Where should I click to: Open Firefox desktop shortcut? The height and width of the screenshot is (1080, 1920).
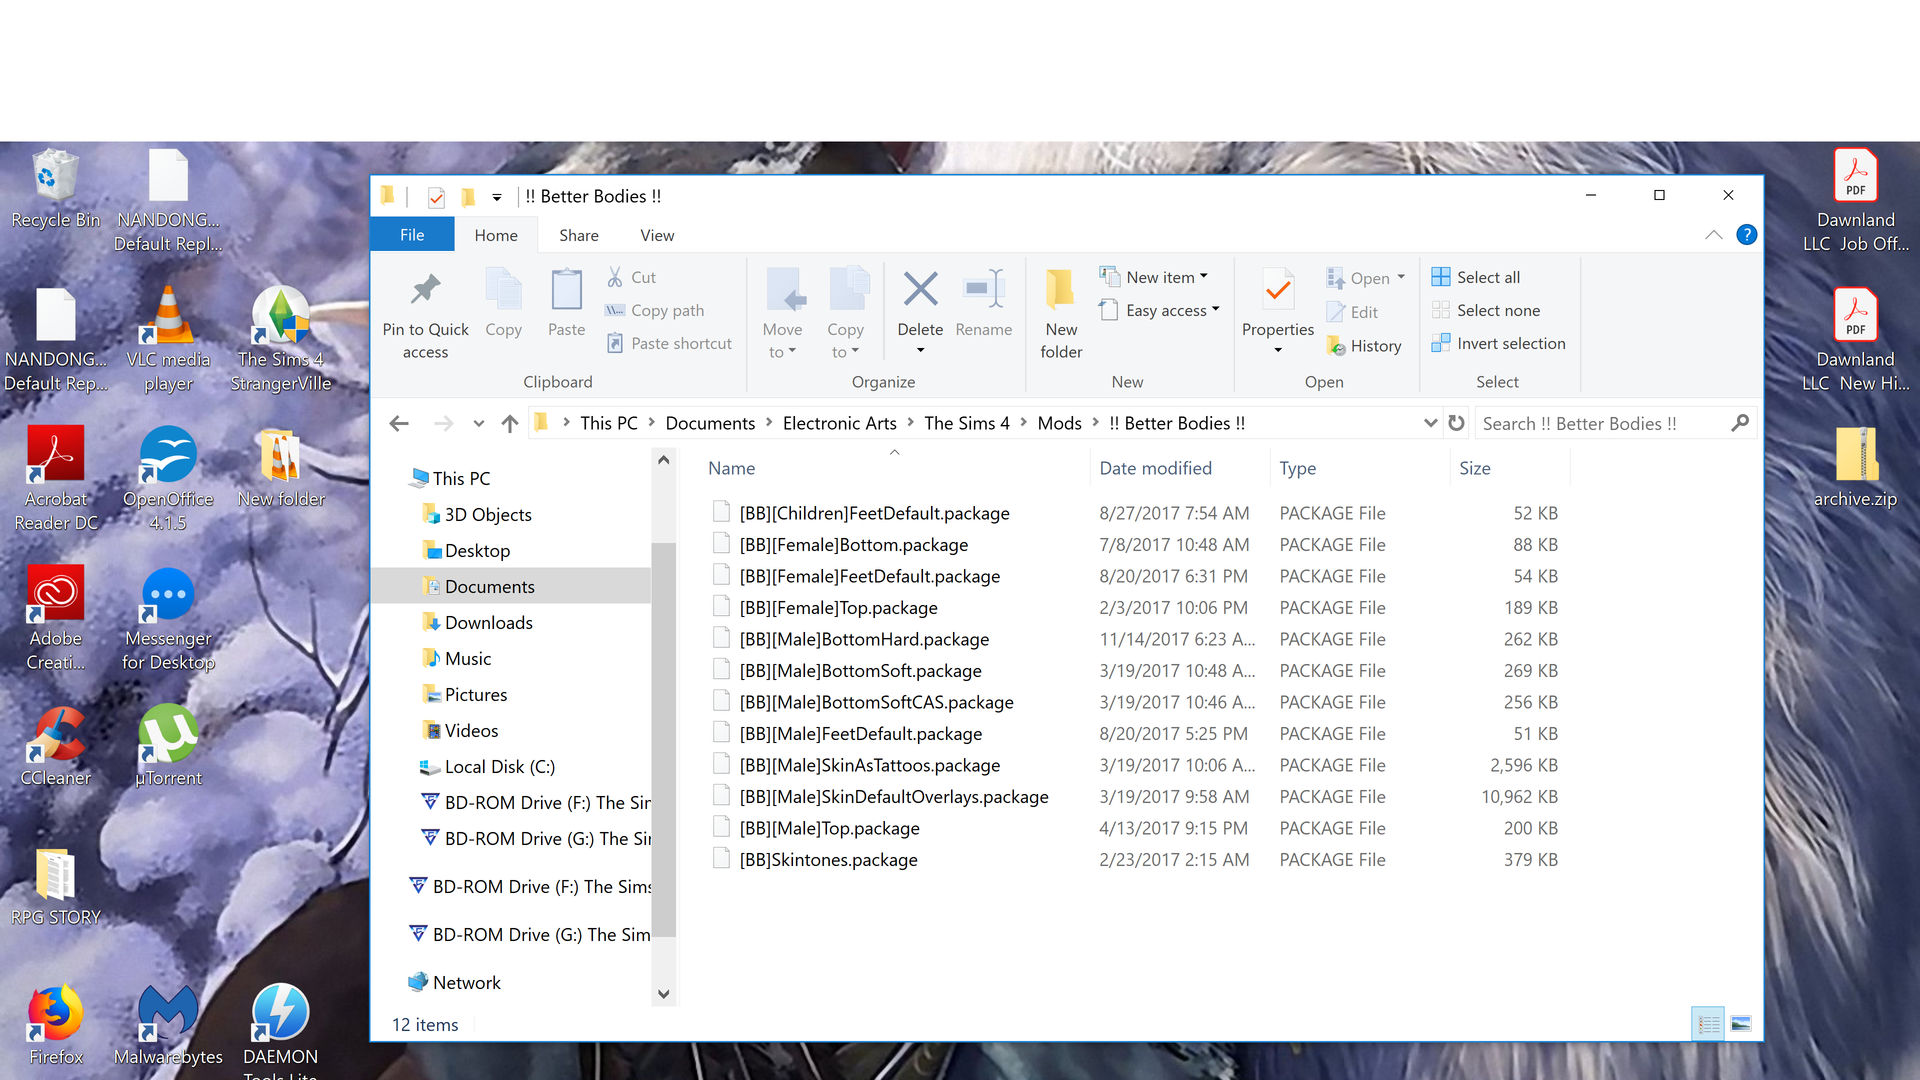coord(56,1024)
